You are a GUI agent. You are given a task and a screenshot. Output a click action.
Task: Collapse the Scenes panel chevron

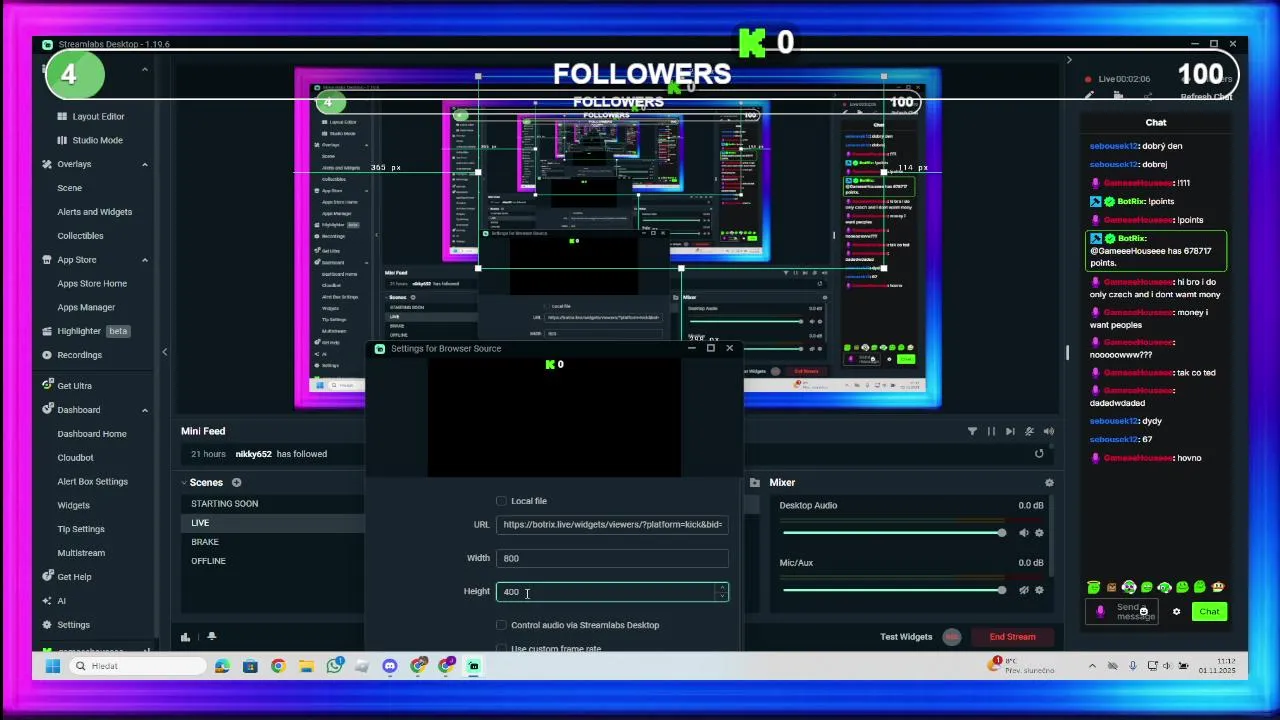(x=184, y=483)
